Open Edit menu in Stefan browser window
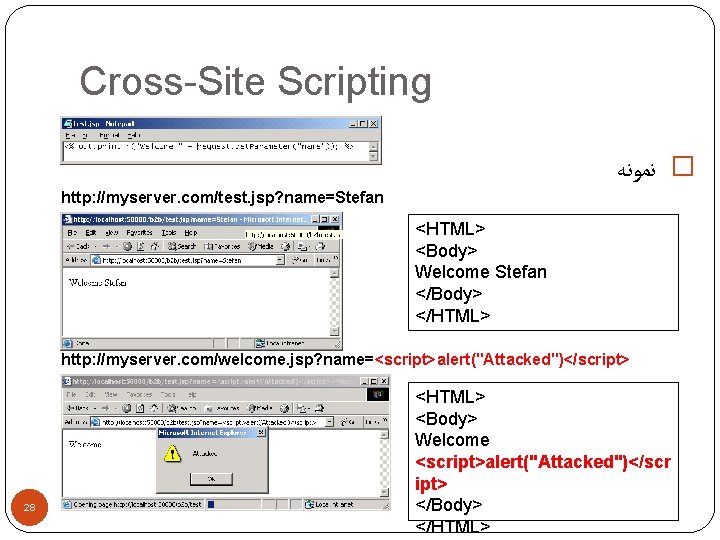 pos(90,233)
